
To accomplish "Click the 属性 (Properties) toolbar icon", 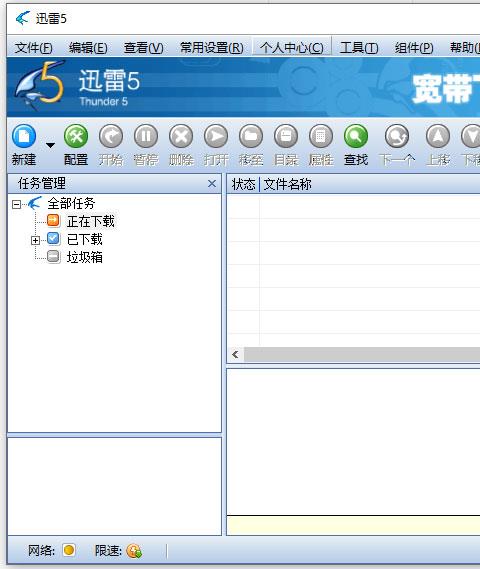I will (321, 136).
